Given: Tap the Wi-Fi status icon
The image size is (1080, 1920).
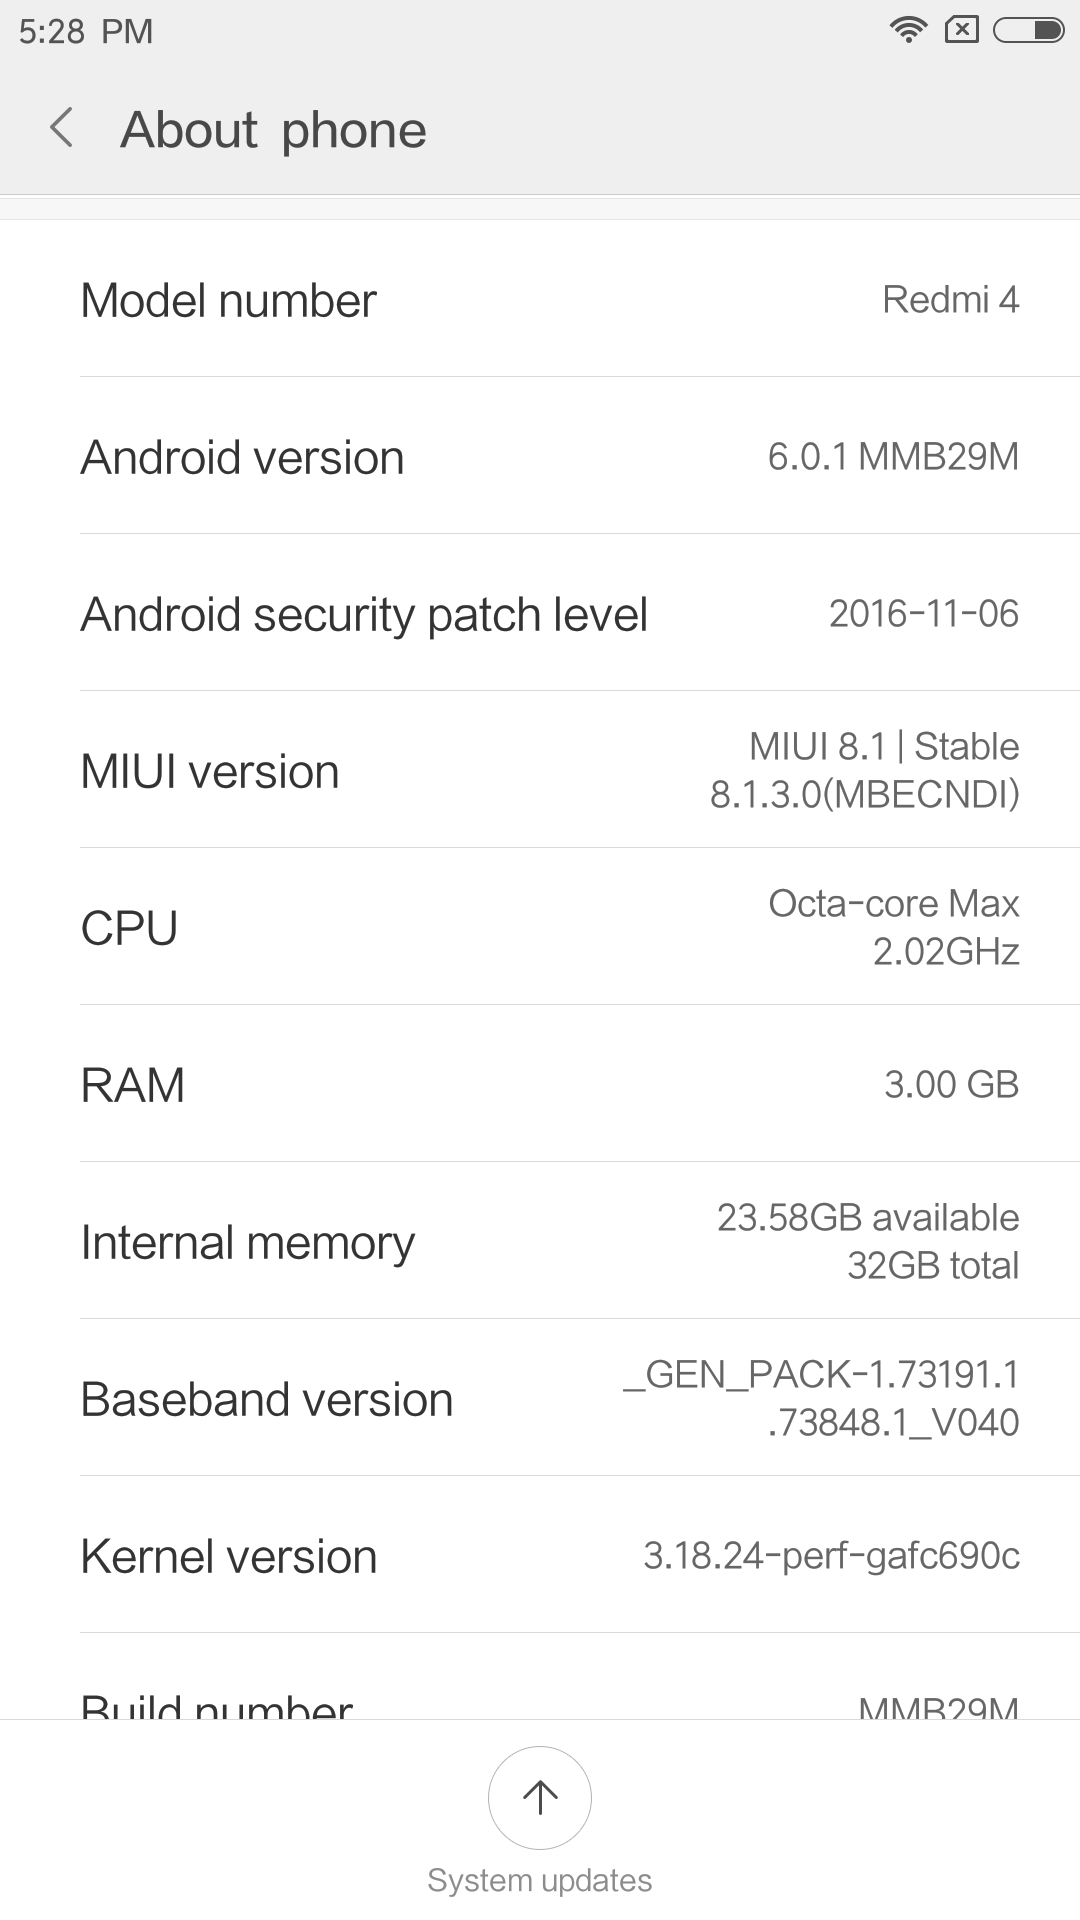Looking at the screenshot, I should pos(908,30).
